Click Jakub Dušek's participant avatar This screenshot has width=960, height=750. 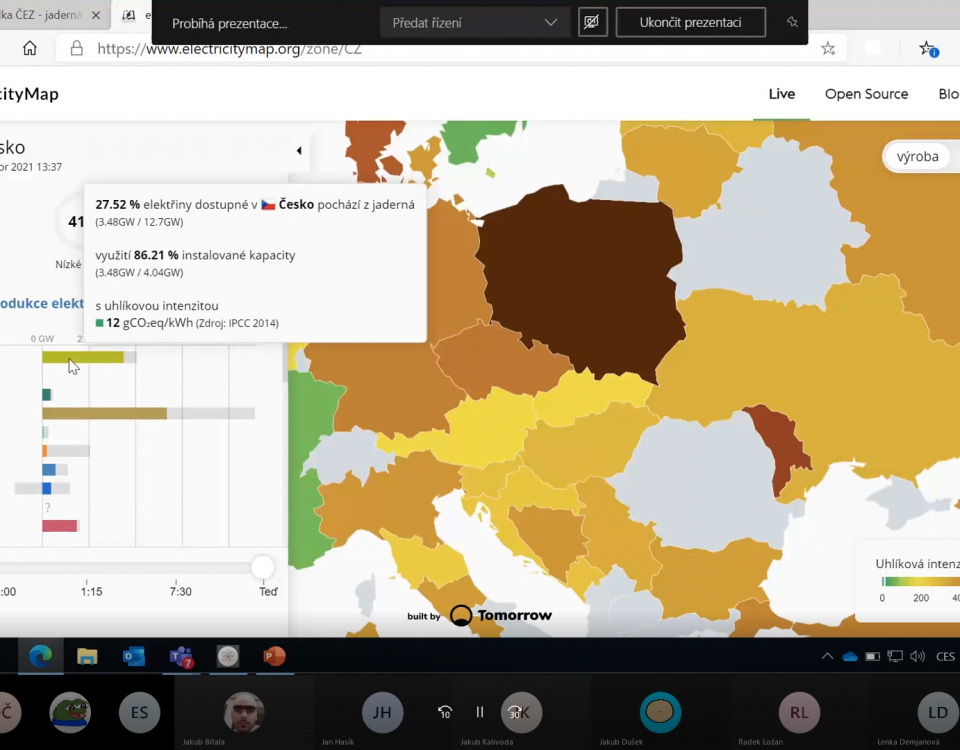click(x=660, y=712)
